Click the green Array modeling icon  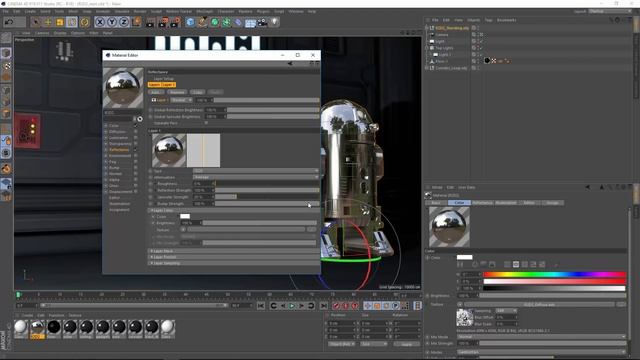coord(226,22)
